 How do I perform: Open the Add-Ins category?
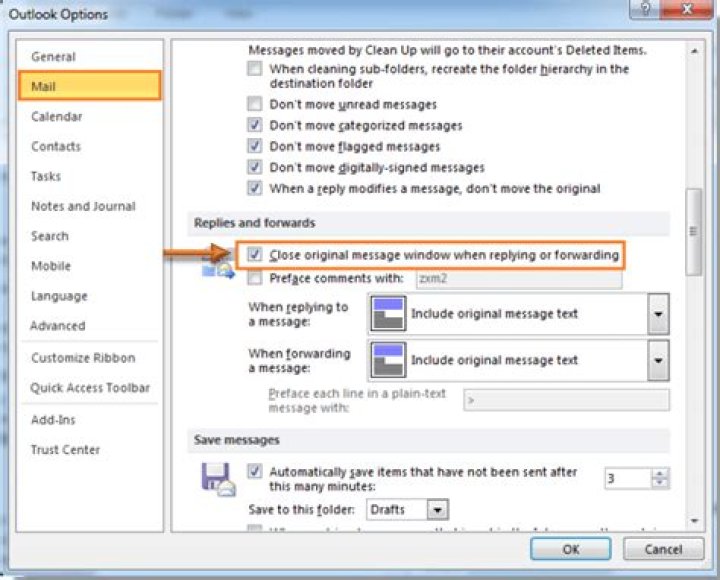(x=53, y=420)
